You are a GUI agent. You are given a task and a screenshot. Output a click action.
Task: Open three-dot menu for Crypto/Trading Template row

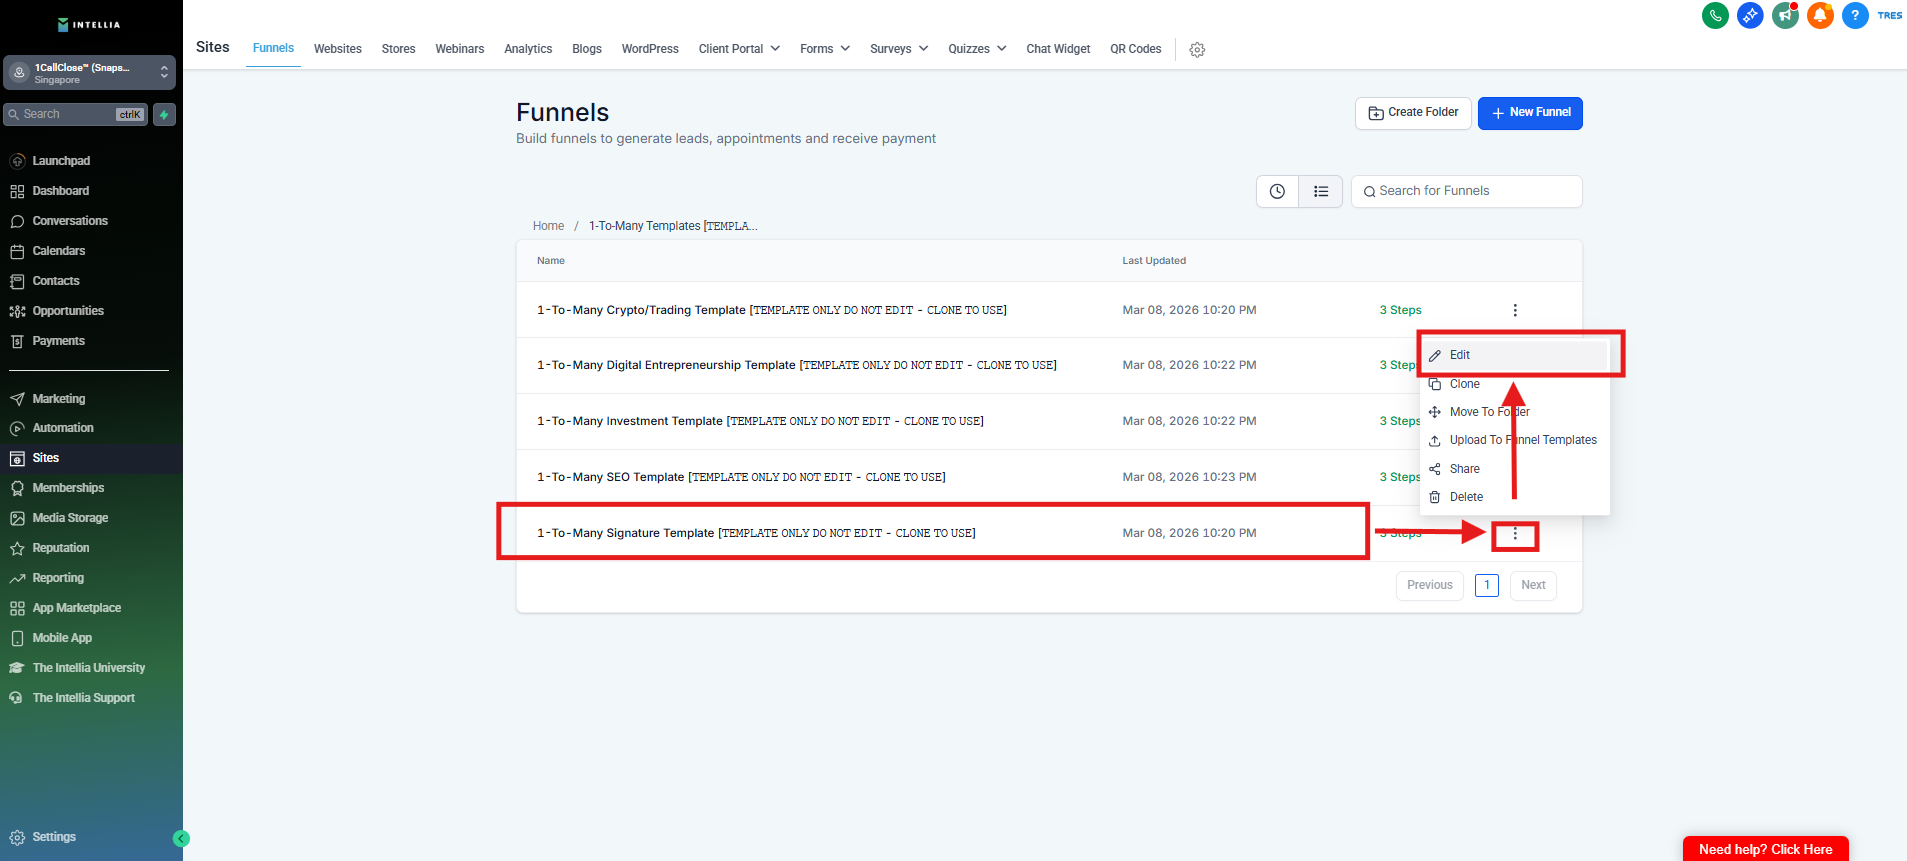(x=1515, y=310)
